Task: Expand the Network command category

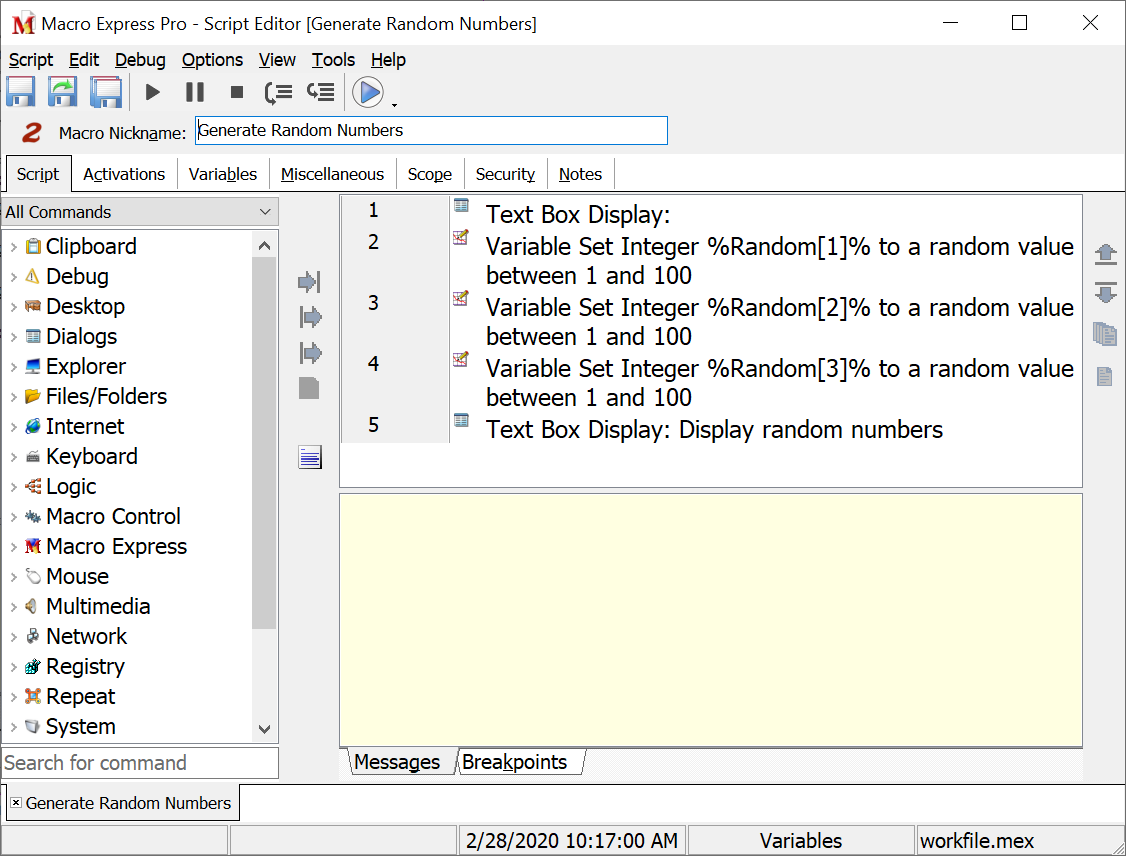Action: [x=14, y=637]
